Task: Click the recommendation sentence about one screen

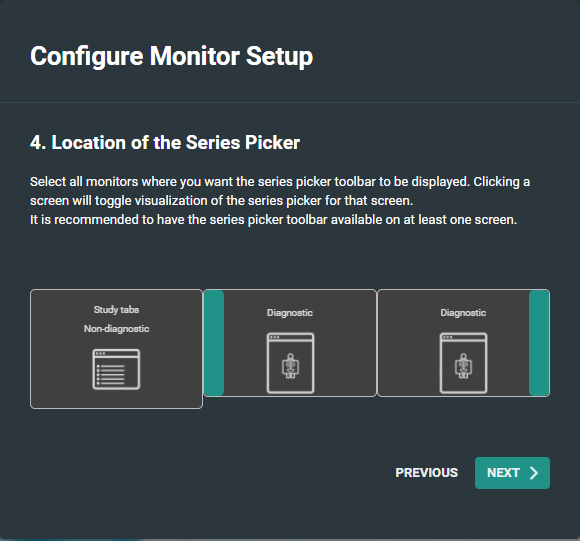Action: tap(273, 220)
